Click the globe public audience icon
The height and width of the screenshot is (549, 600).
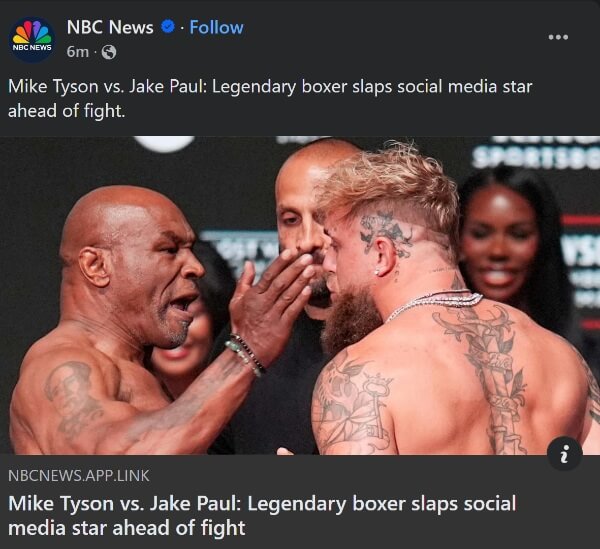[109, 52]
